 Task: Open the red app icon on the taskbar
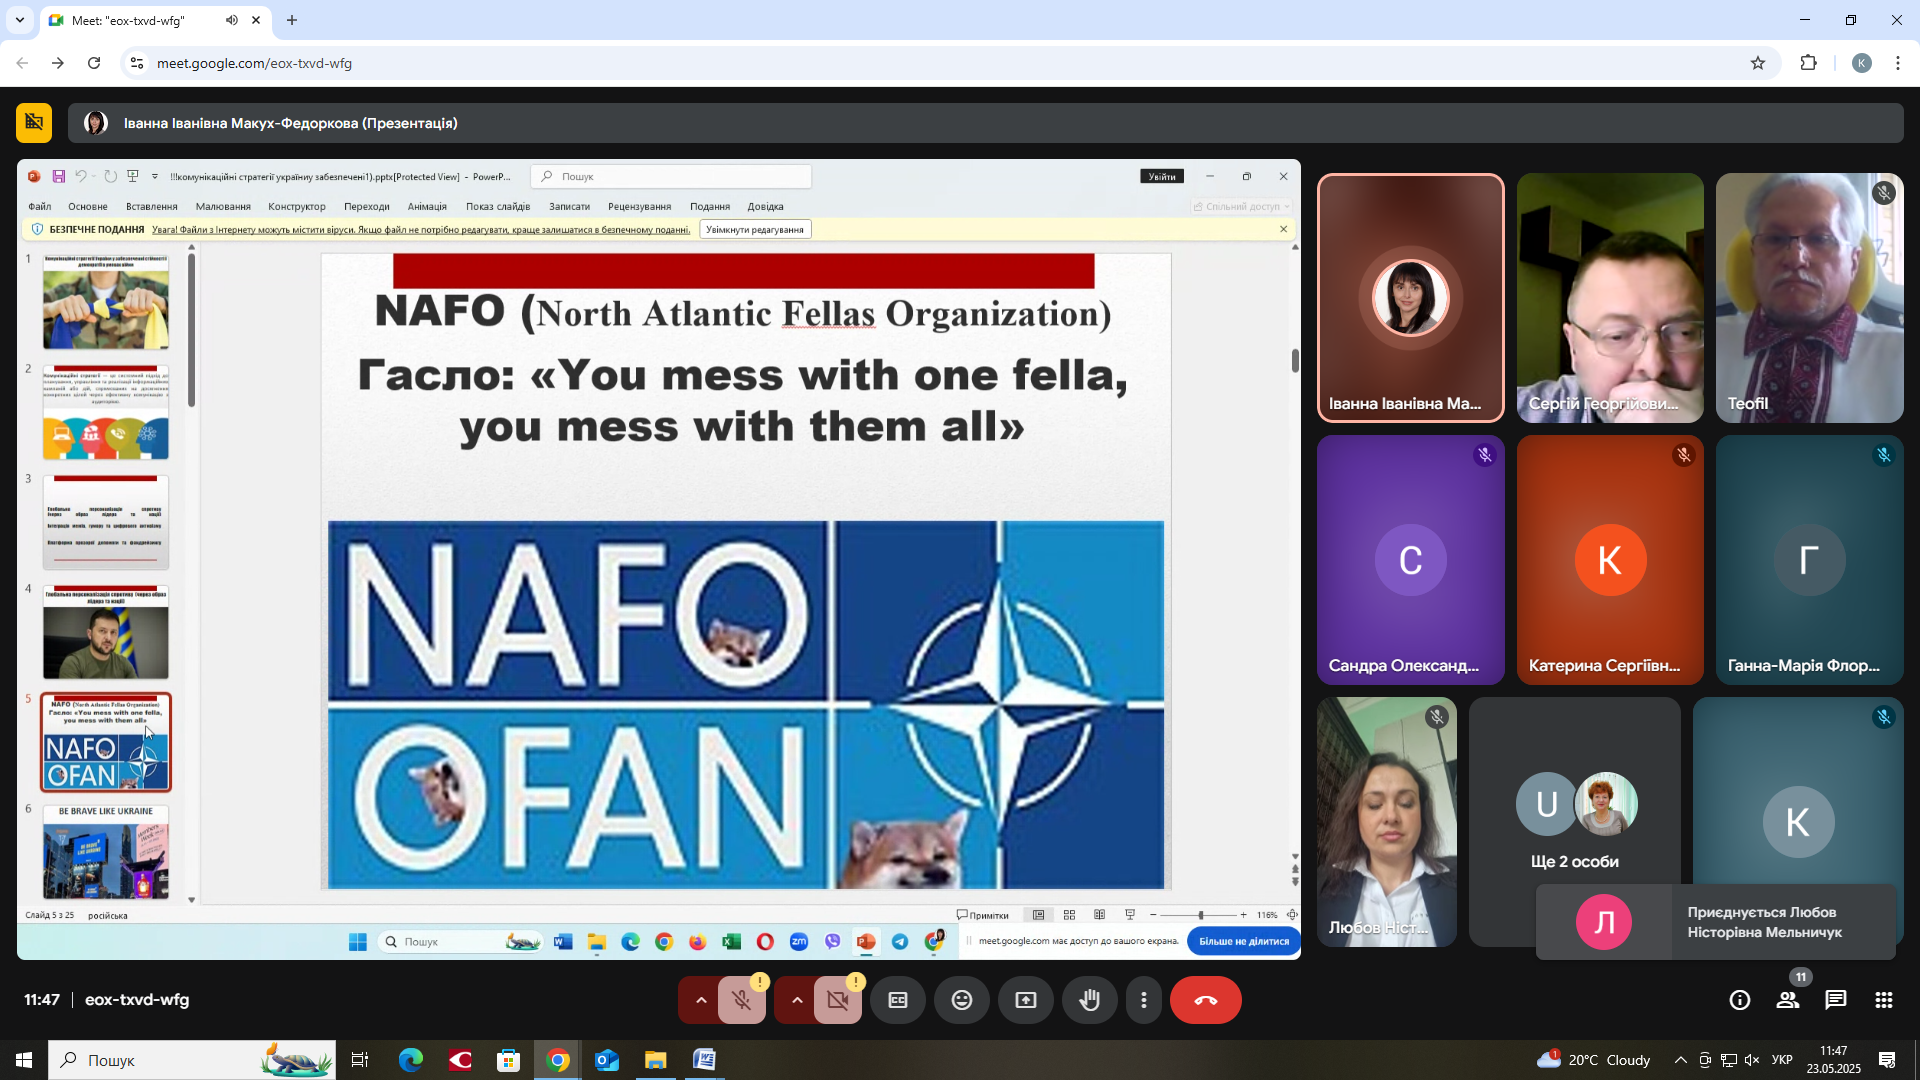[460, 1060]
